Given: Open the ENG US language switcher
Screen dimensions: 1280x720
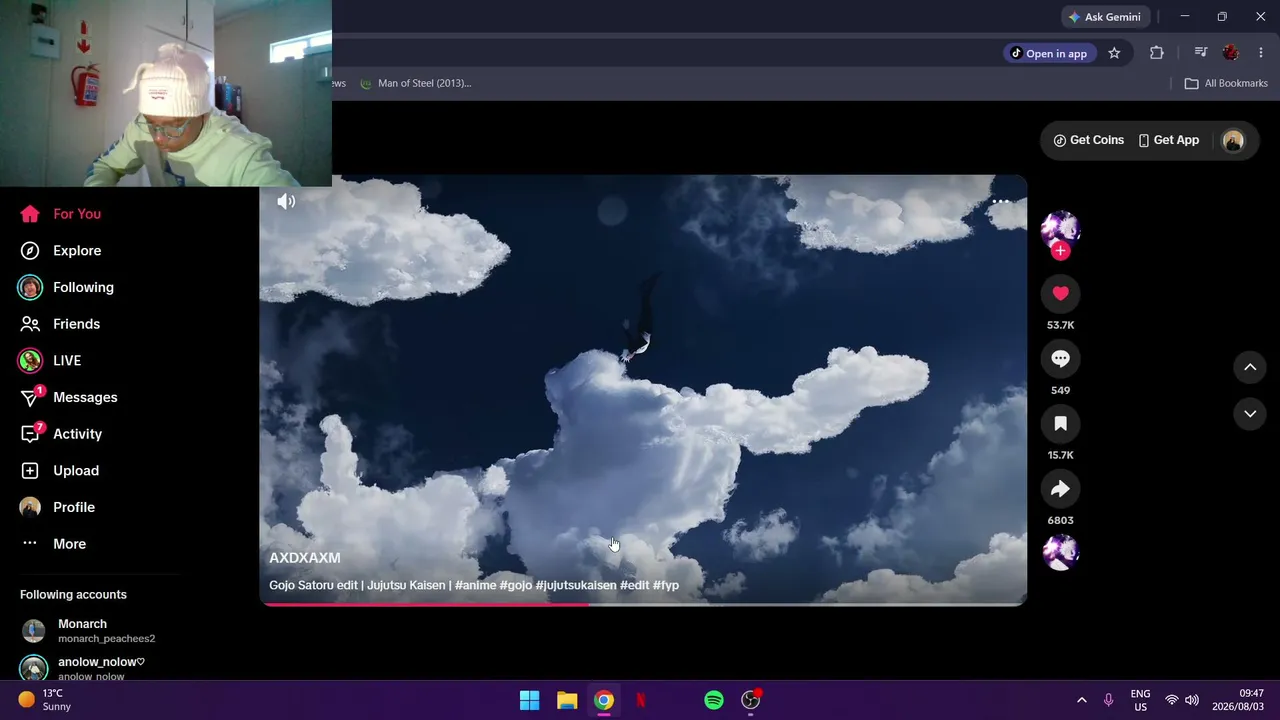Looking at the screenshot, I should [x=1140, y=700].
